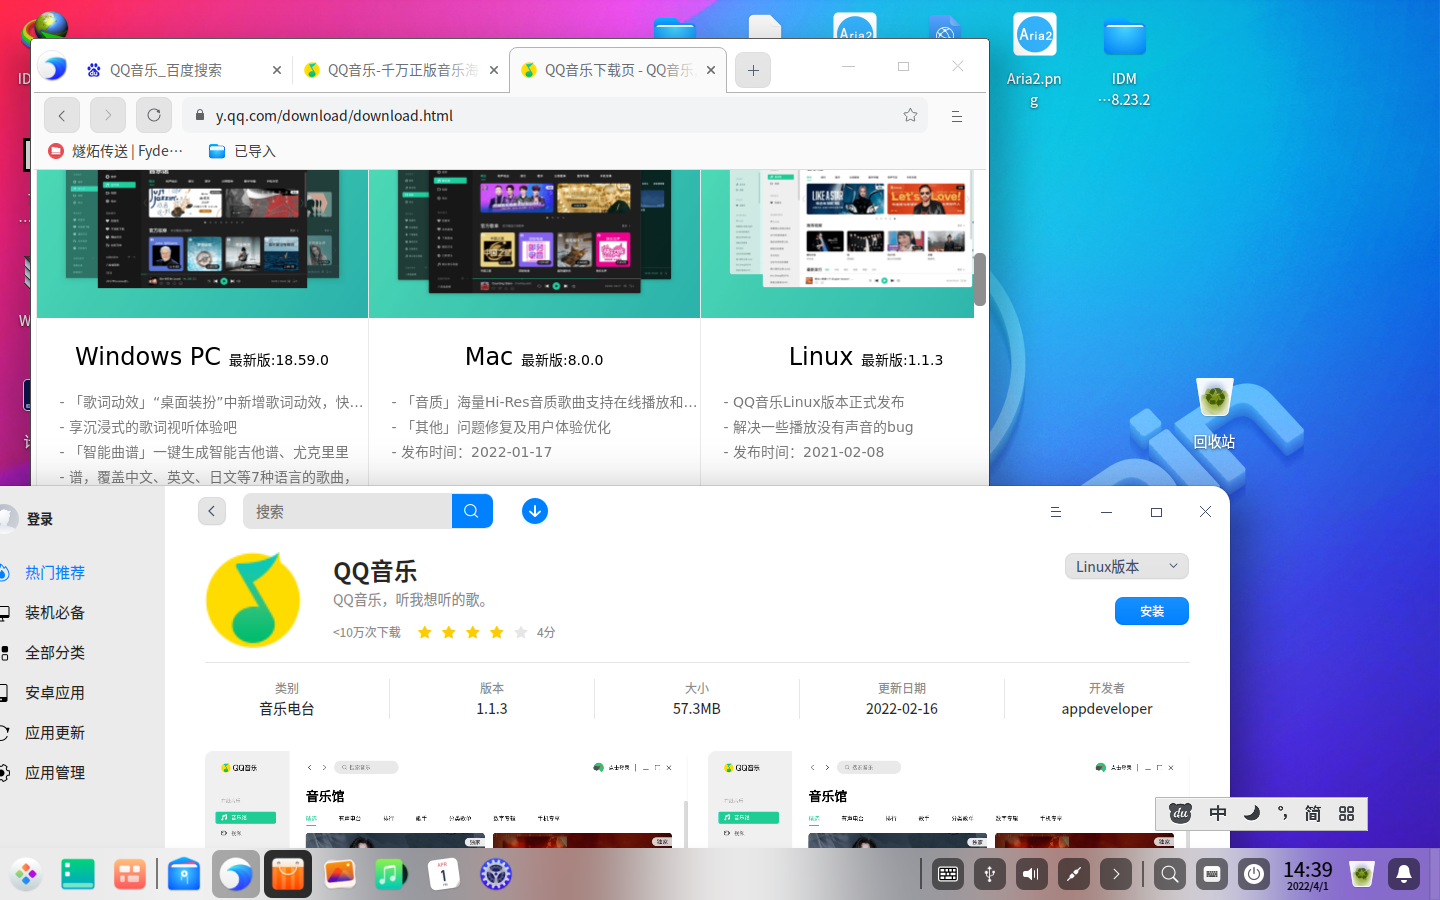Open the notification bell in the dock
This screenshot has width=1440, height=900.
tap(1404, 875)
